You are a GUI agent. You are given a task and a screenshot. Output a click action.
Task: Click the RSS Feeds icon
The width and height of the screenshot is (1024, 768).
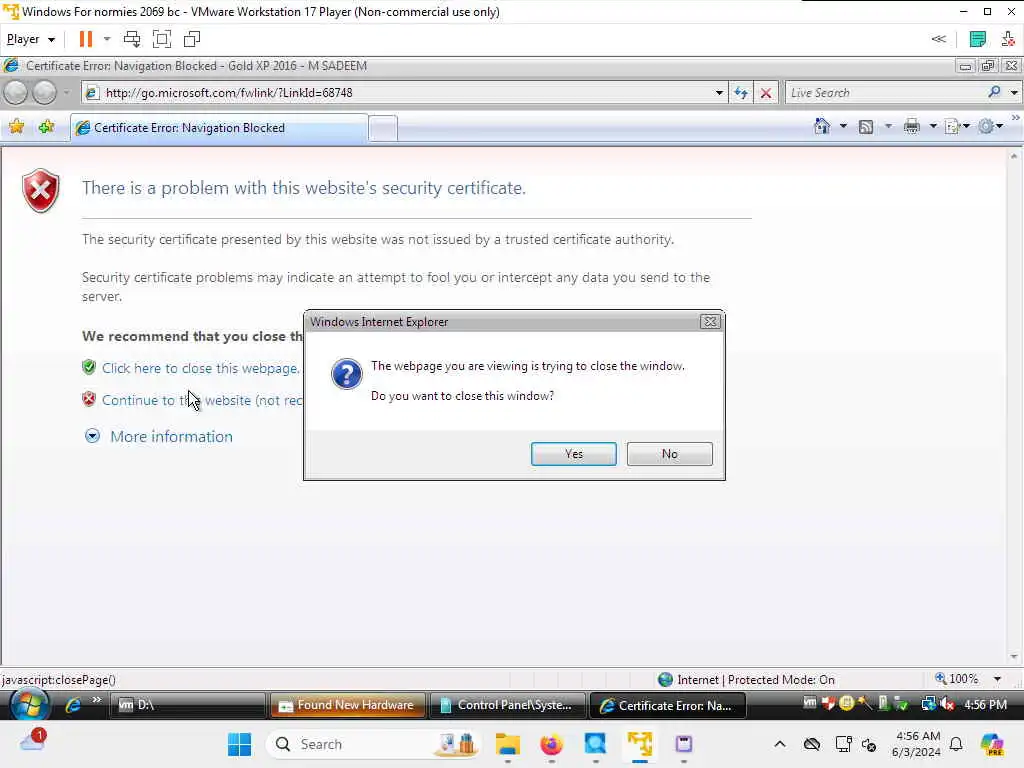click(866, 127)
